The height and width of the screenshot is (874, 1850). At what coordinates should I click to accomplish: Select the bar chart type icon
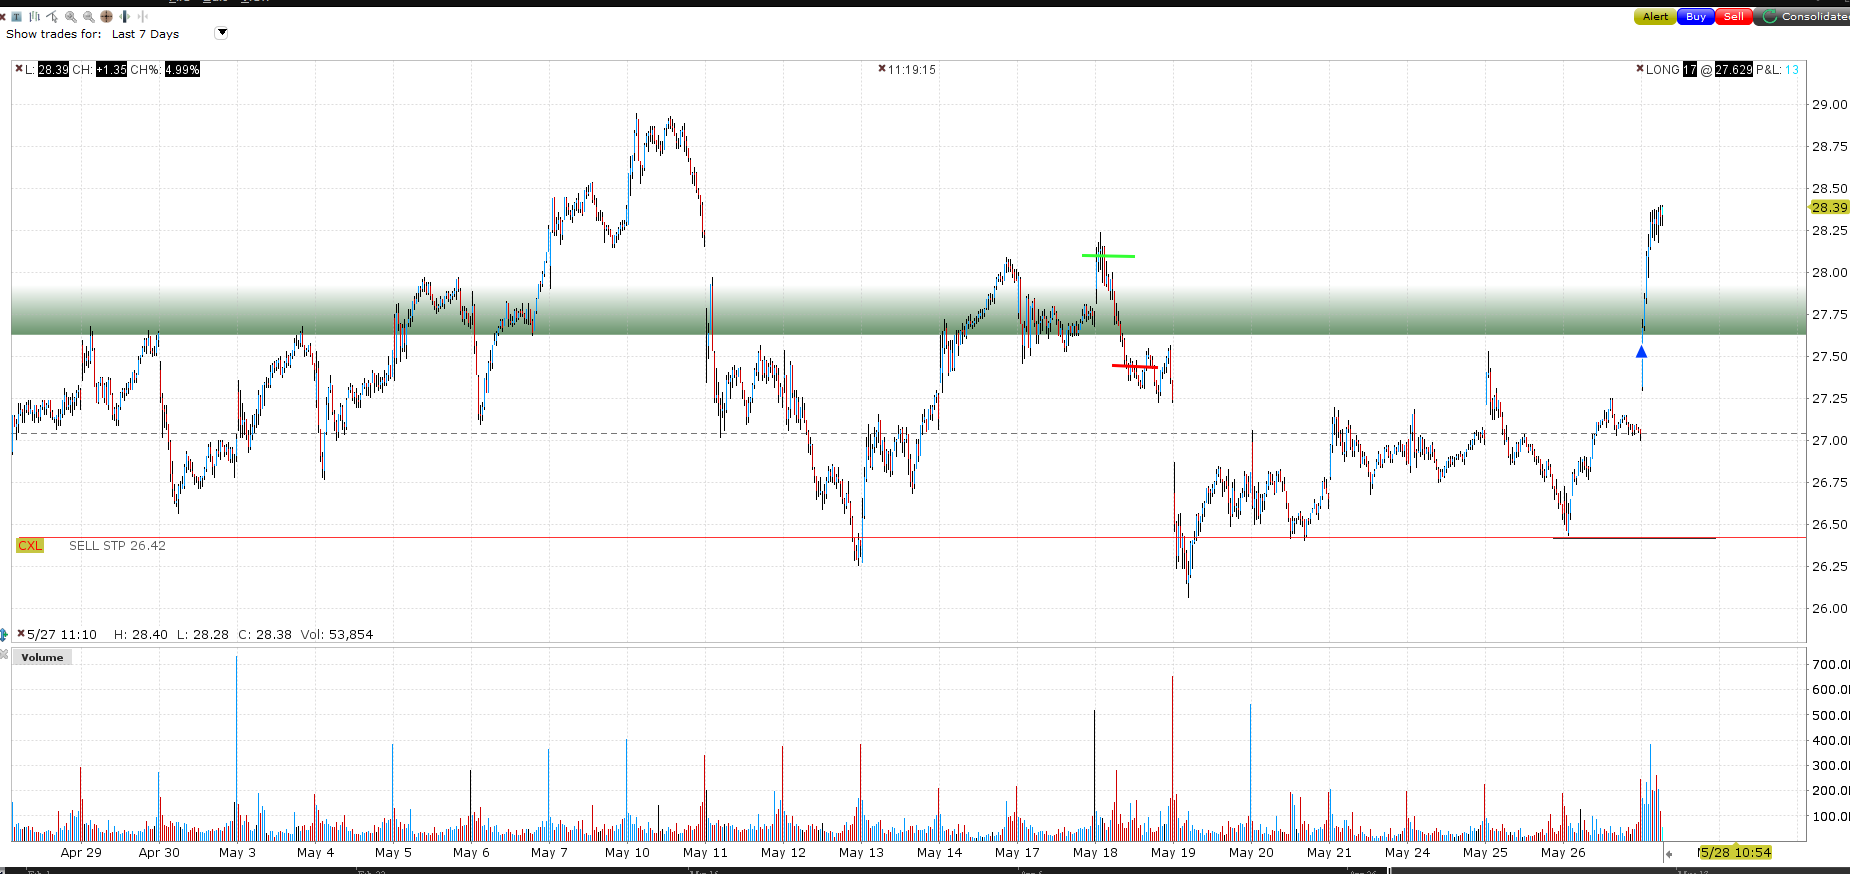point(34,16)
